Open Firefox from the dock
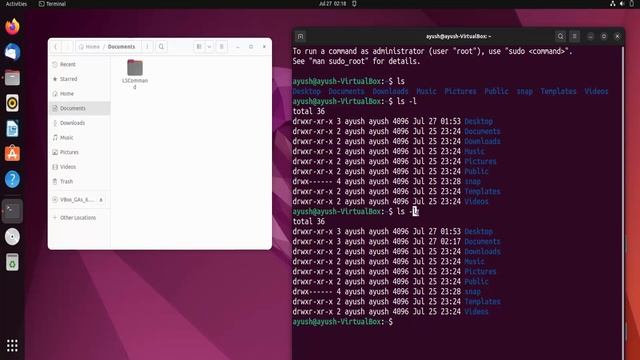This screenshot has height=360, width=640. (12, 27)
